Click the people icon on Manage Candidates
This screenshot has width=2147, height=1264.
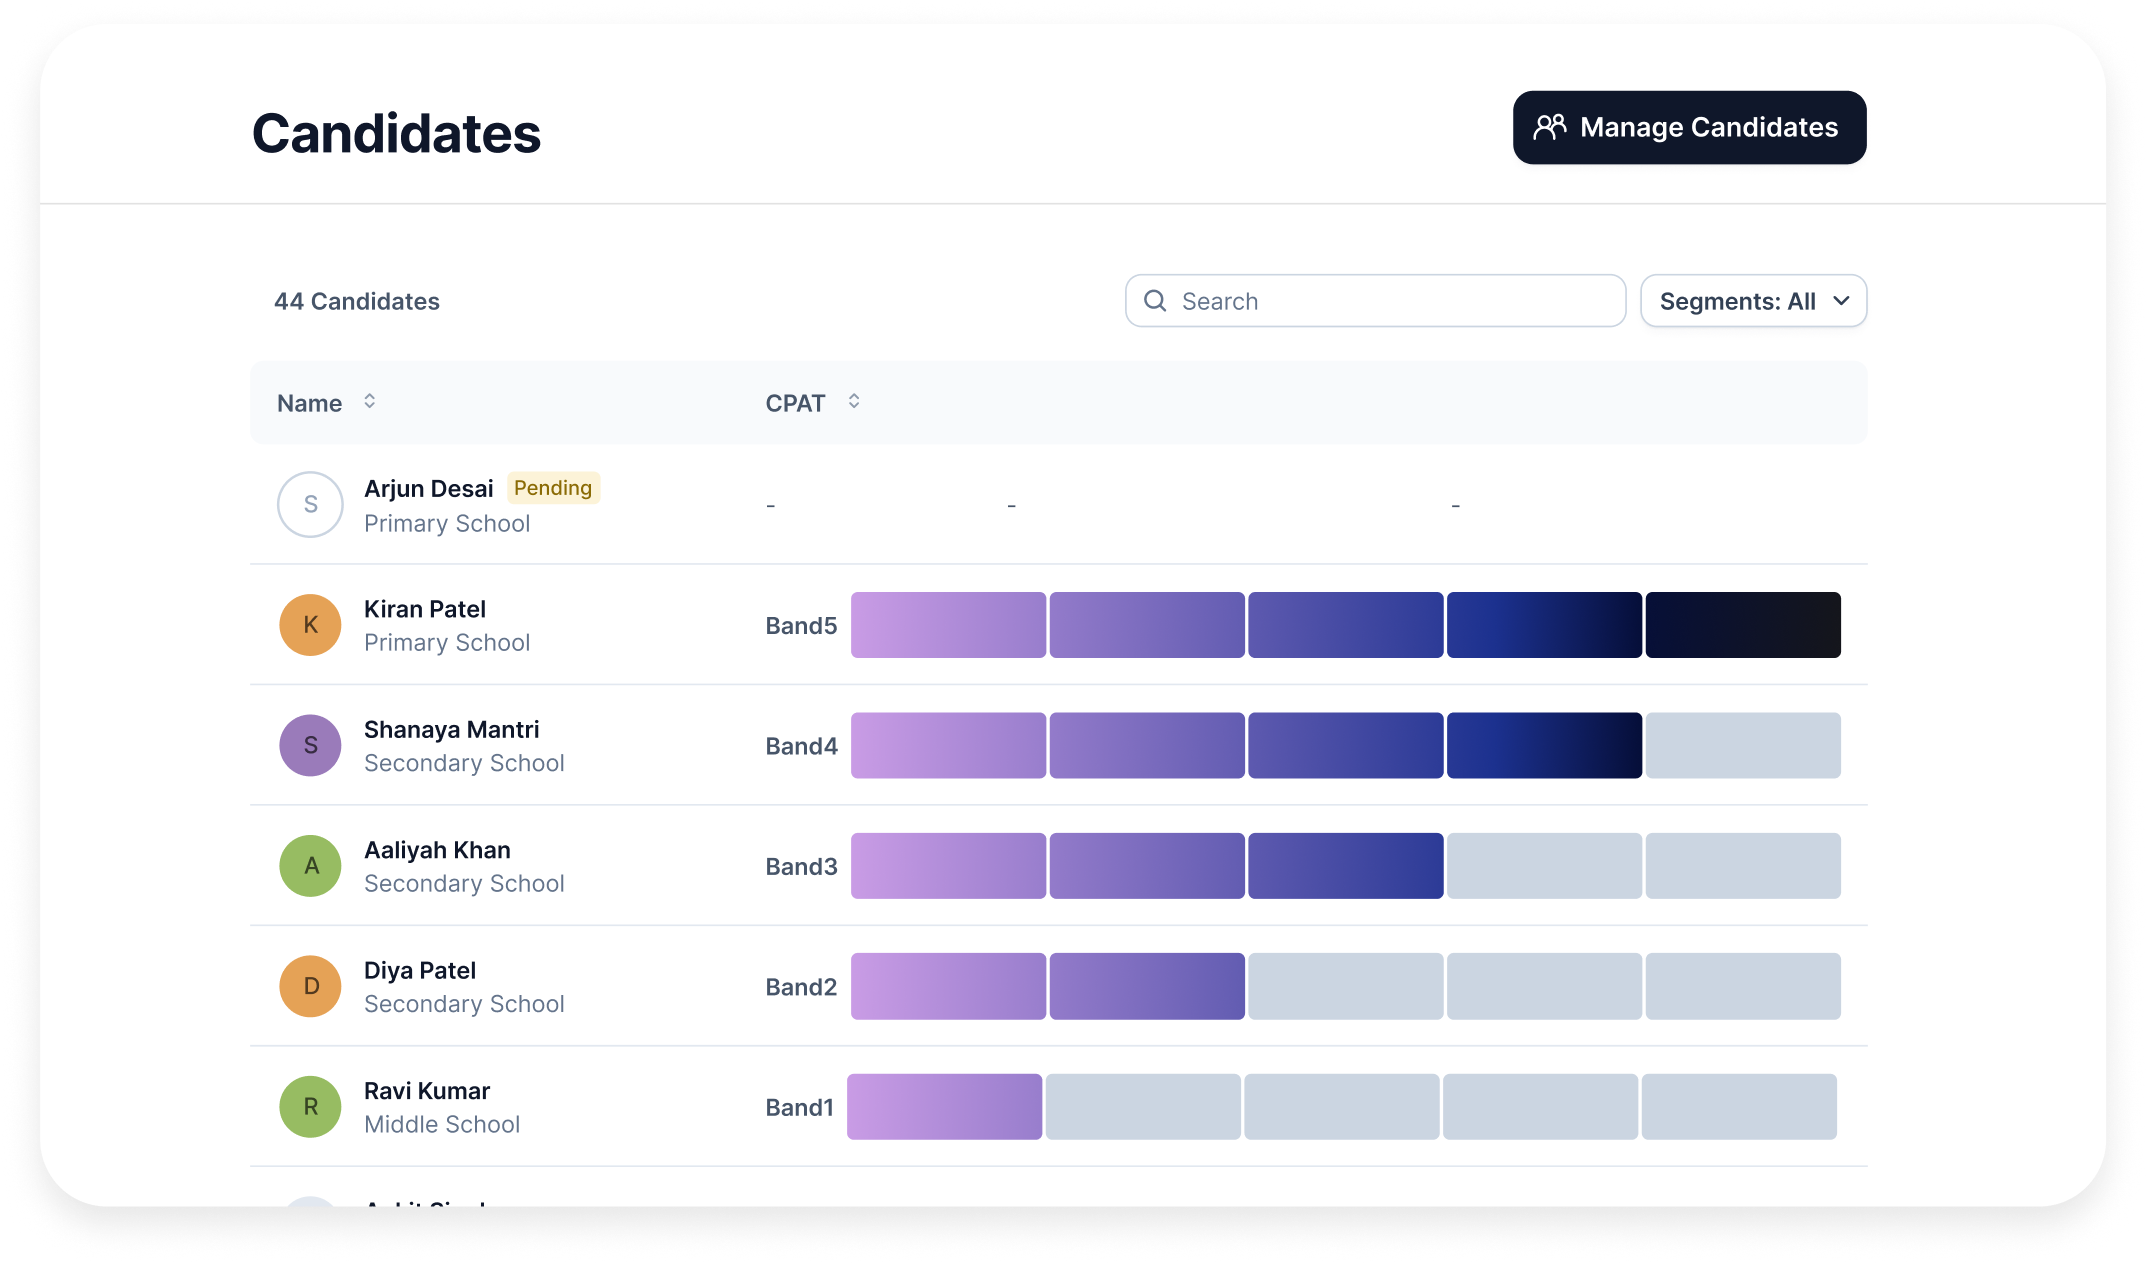pyautogui.click(x=1548, y=127)
